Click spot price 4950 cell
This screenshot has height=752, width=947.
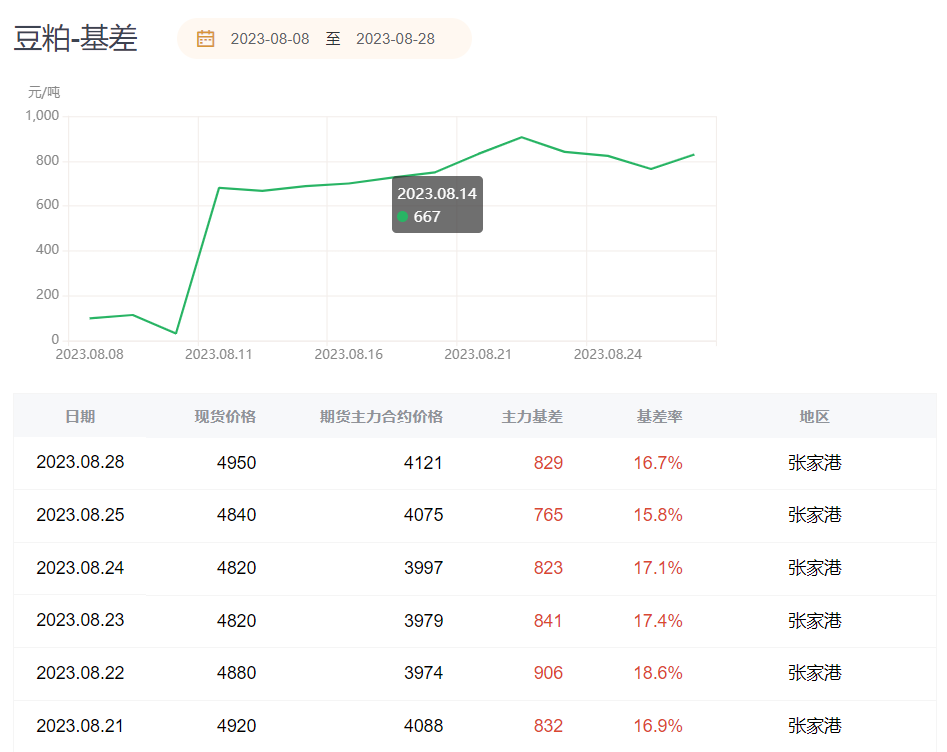coord(237,463)
